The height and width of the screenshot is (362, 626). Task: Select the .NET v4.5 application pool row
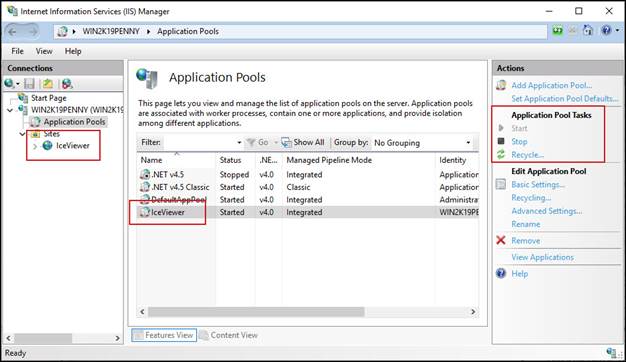[x=307, y=175]
